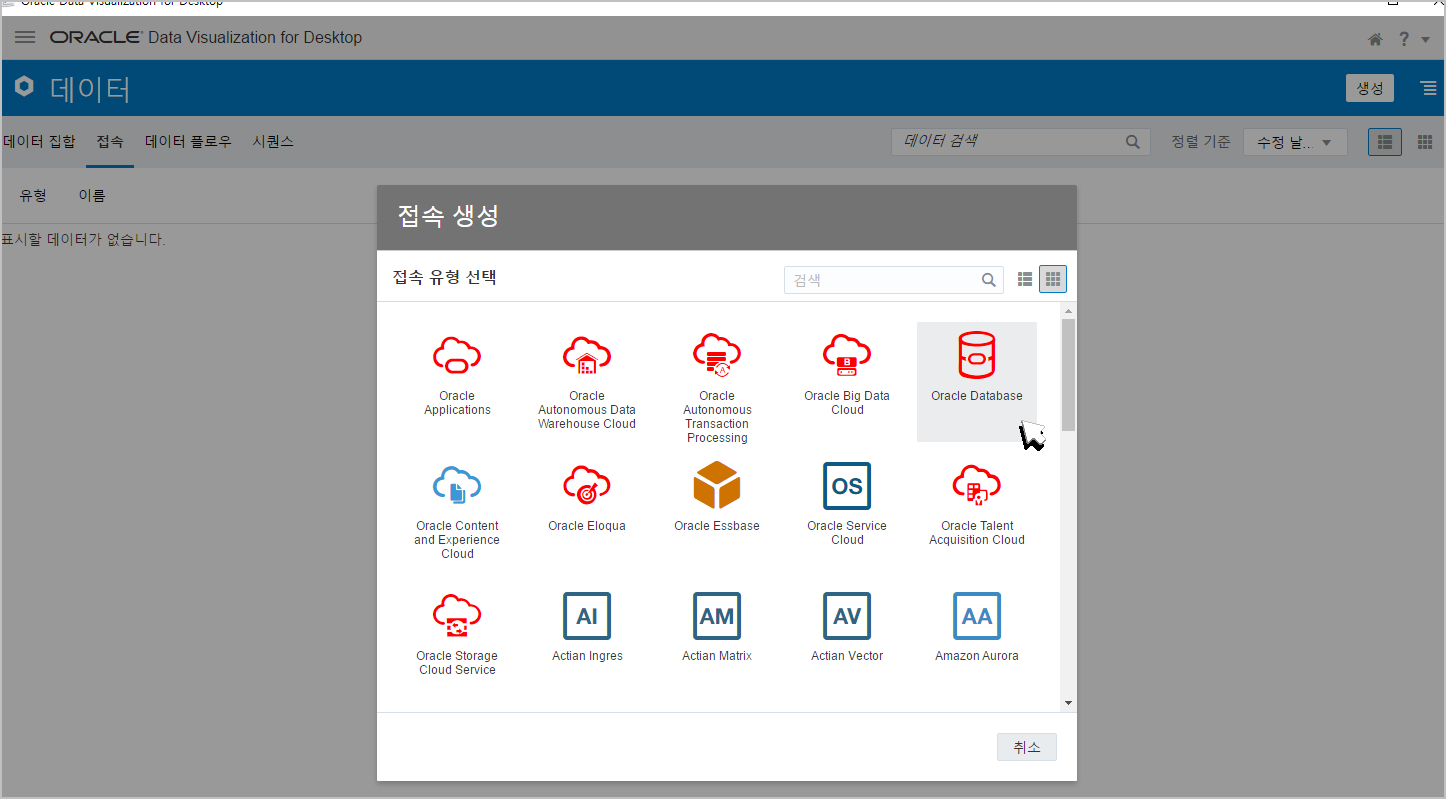Viewport: 1446px width, 799px height.
Task: Select the Amazon Aurora connection
Action: pos(977,628)
